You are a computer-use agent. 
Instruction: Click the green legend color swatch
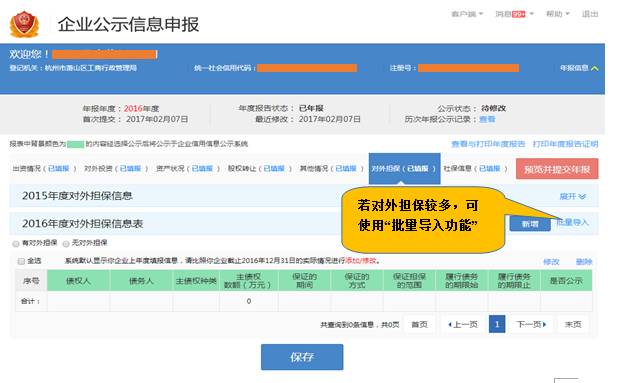75,144
